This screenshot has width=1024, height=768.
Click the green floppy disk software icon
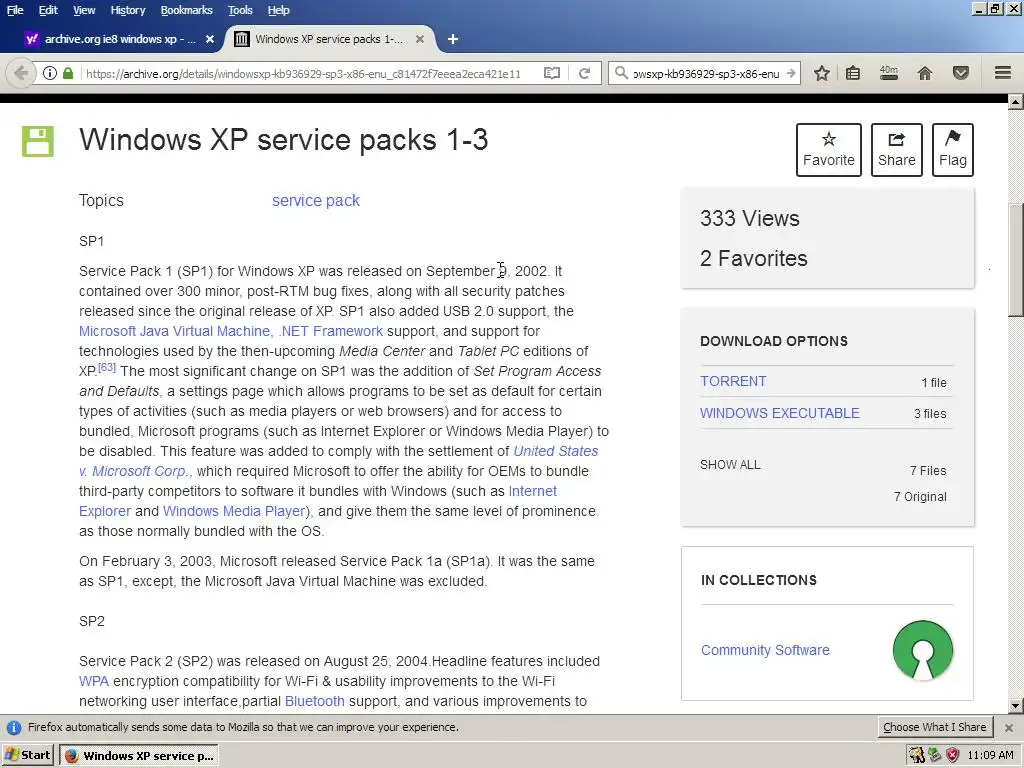[38, 142]
